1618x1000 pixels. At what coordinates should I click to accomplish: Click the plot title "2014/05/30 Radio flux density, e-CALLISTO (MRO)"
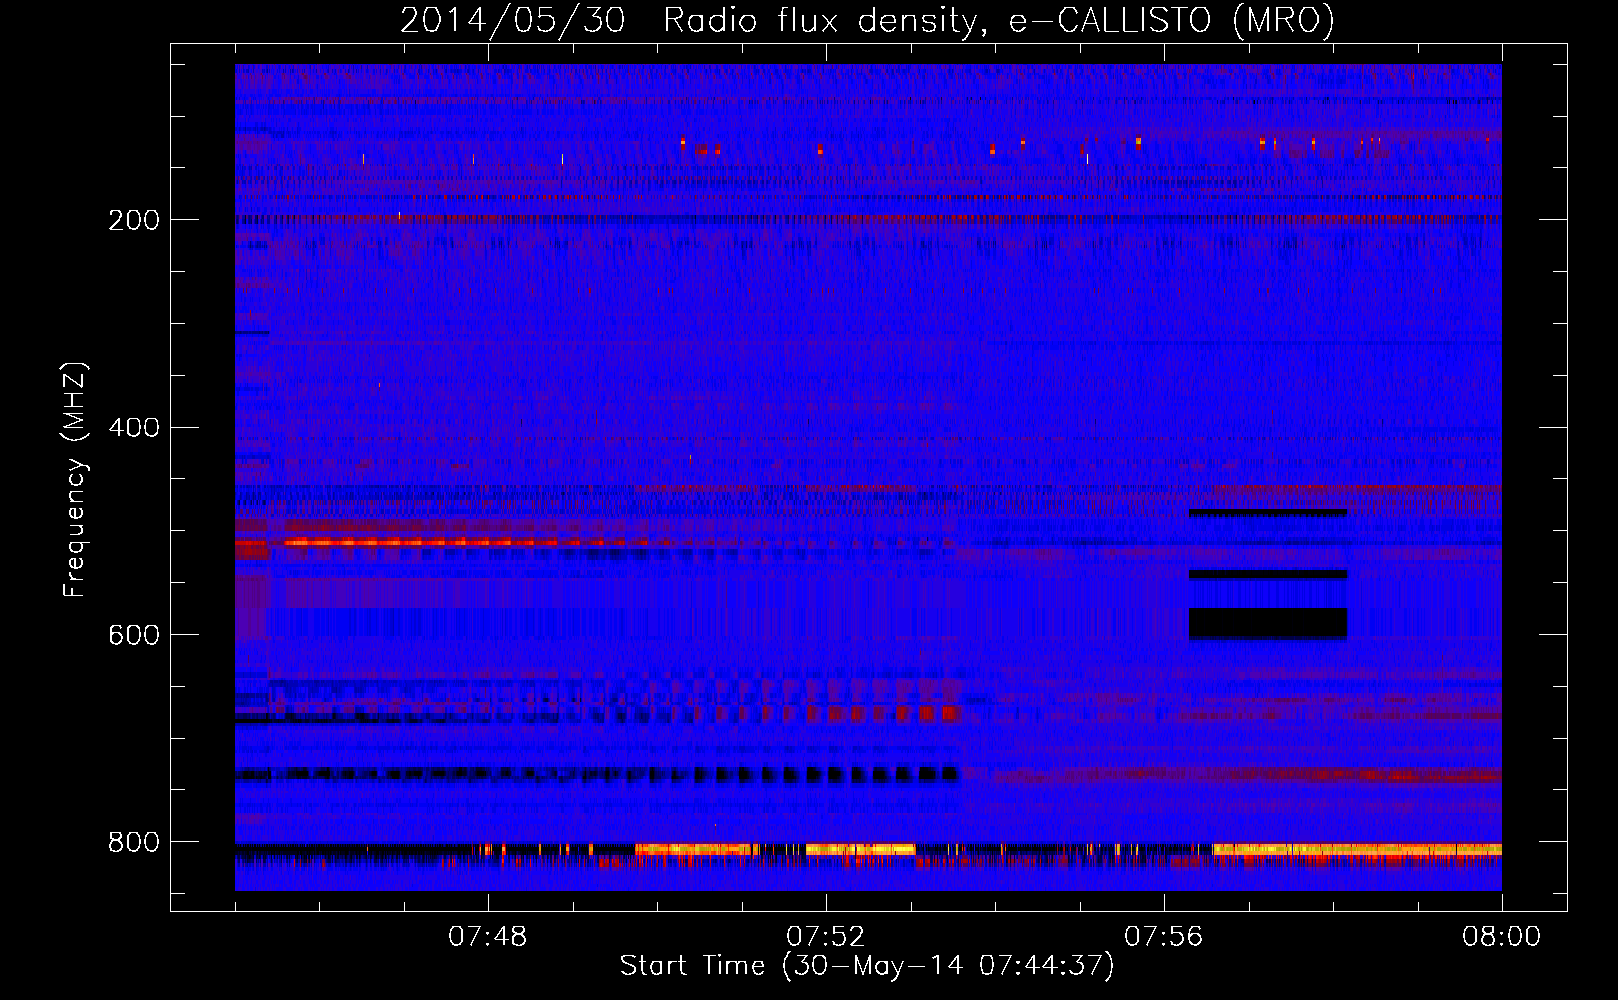tap(867, 20)
